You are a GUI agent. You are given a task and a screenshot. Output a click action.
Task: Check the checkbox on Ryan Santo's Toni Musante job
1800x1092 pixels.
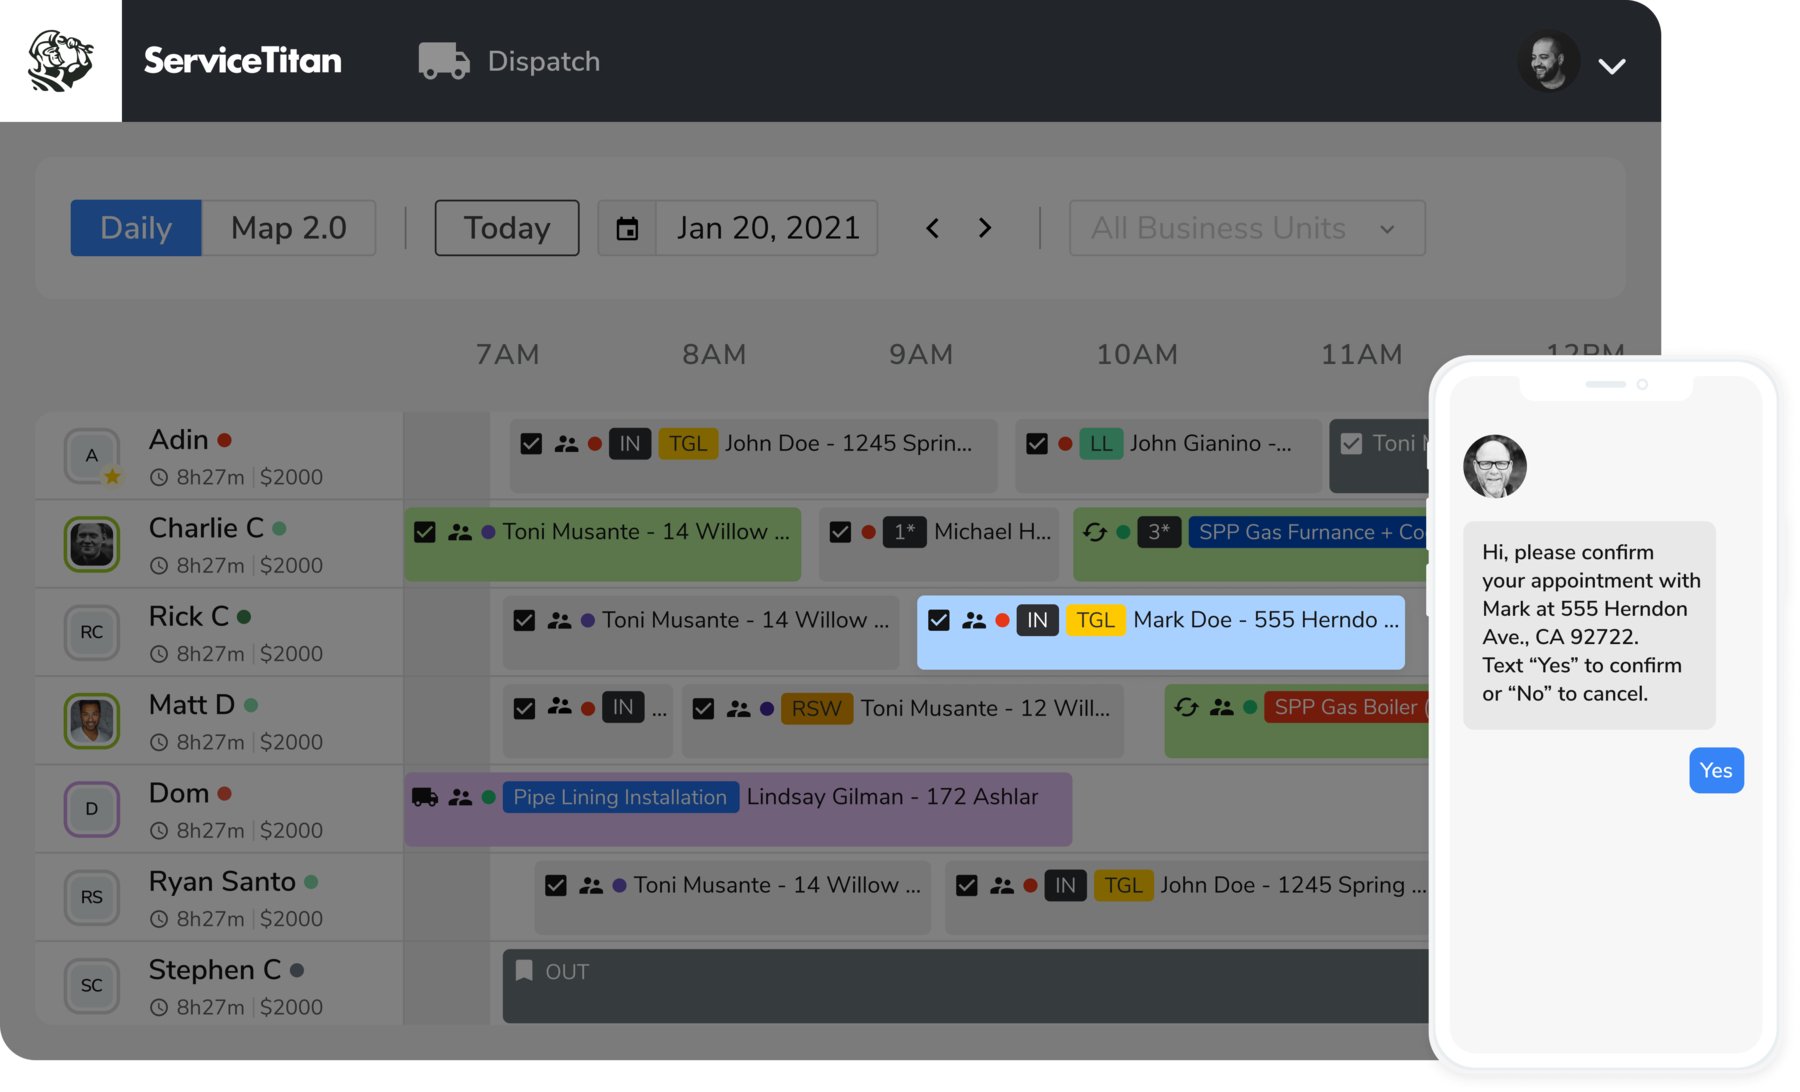pos(555,885)
